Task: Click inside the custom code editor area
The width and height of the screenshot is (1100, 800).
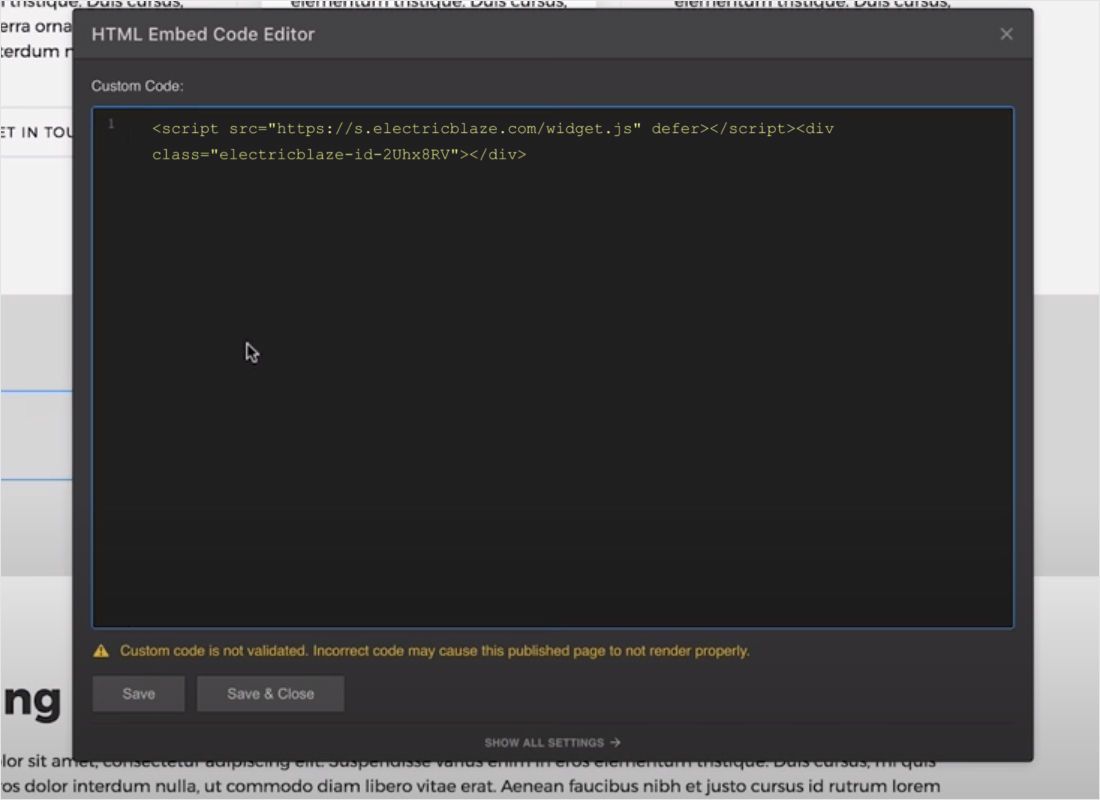Action: [553, 367]
